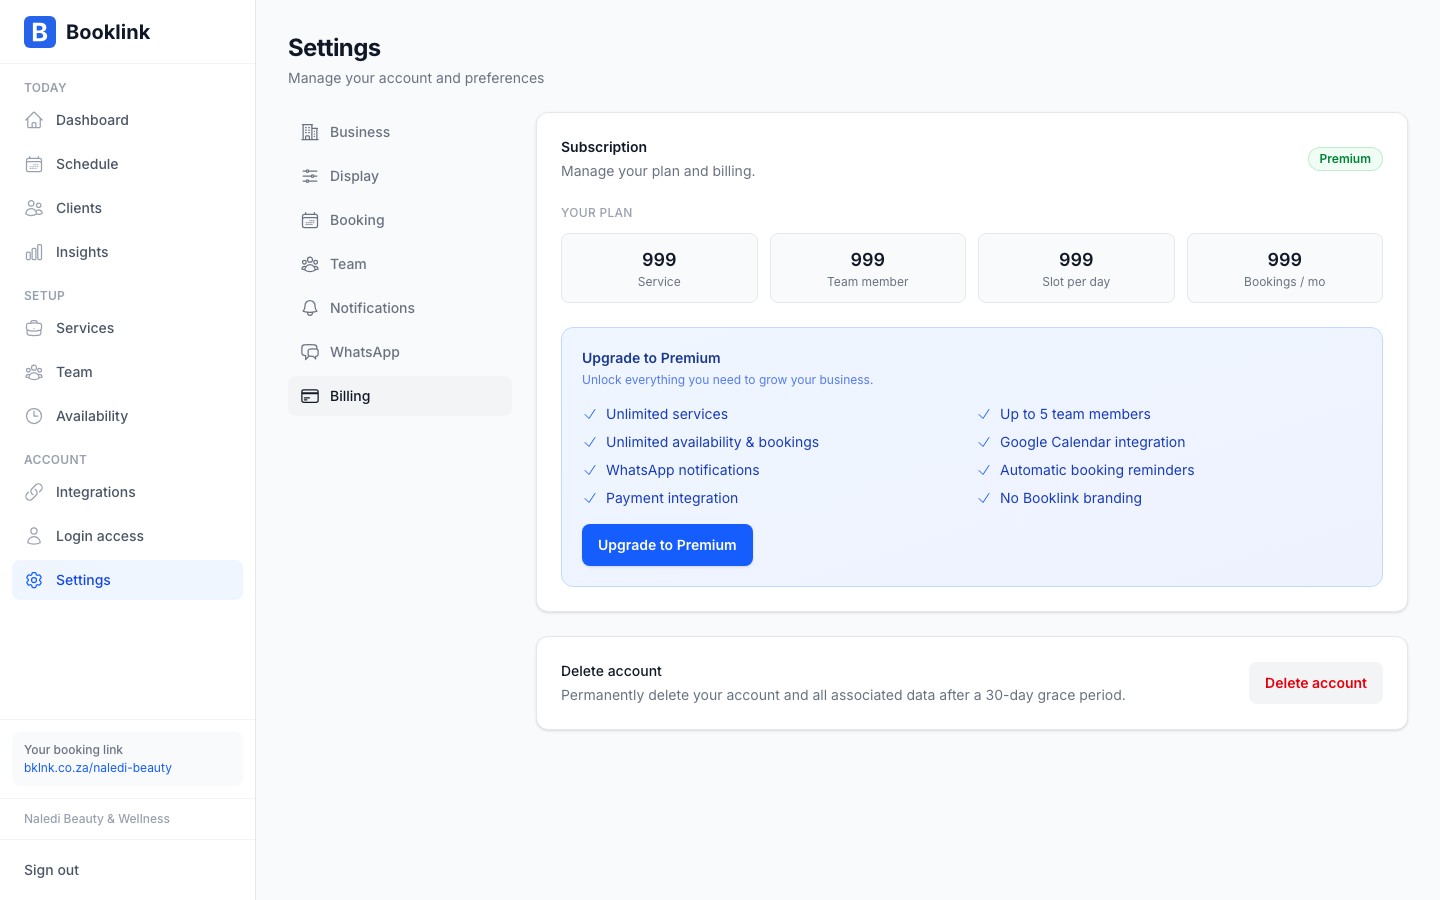1440x900 pixels.
Task: Click the 'Unlimited services' feature text
Action: tap(667, 414)
